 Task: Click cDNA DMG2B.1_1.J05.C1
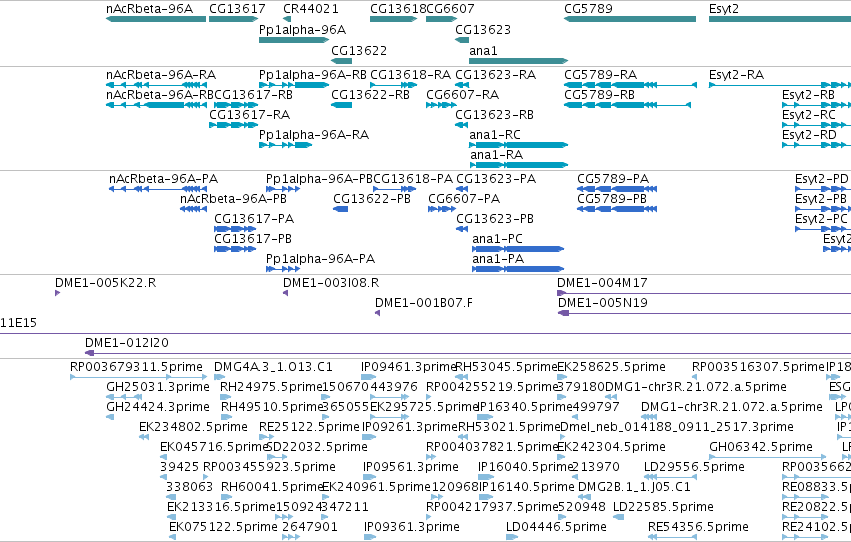pyautogui.click(x=584, y=497)
